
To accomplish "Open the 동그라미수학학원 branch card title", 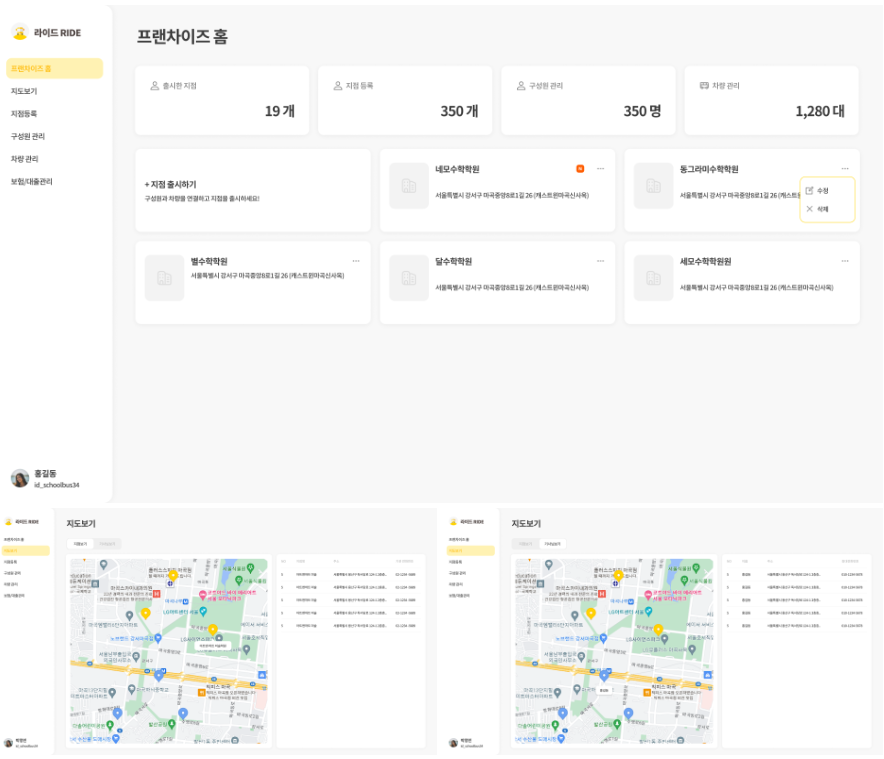I will pos(709,169).
